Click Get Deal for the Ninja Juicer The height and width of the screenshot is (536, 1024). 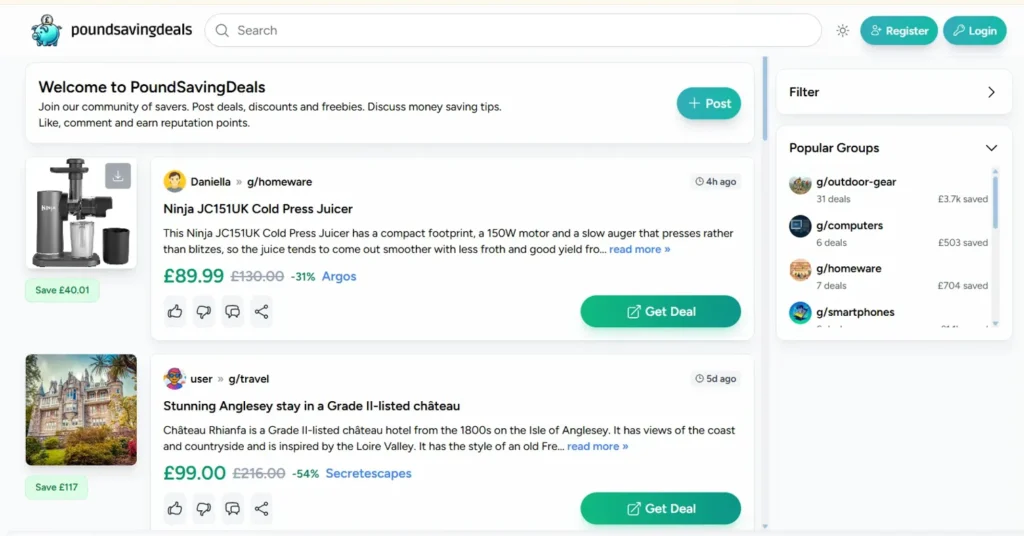pos(660,312)
